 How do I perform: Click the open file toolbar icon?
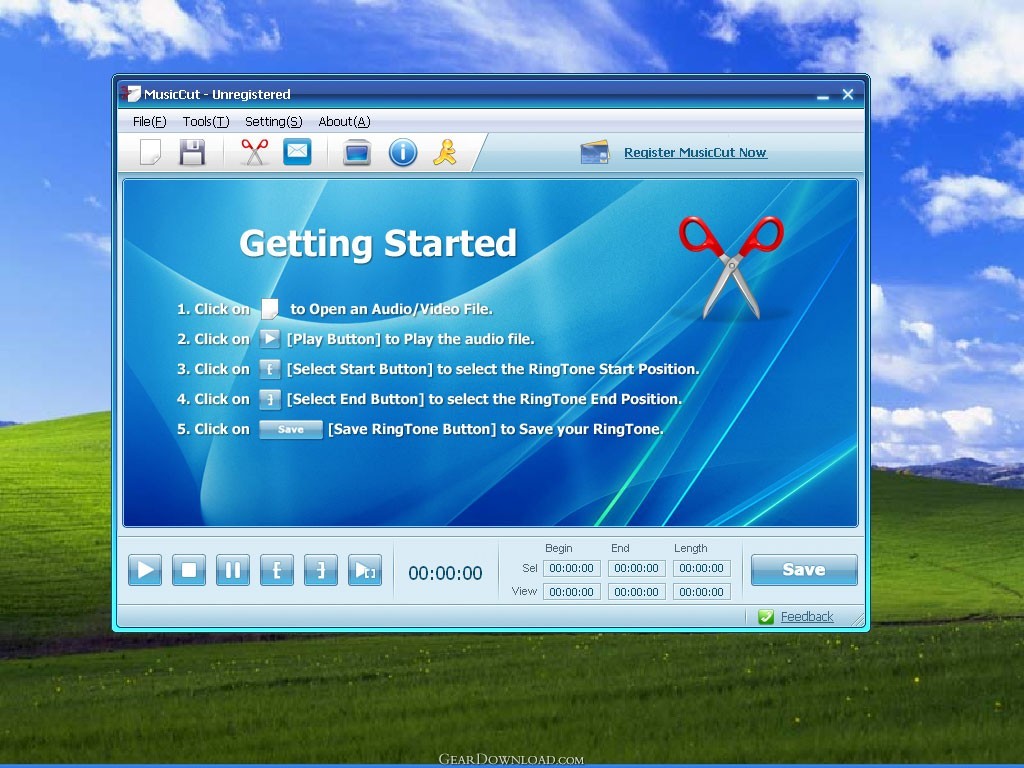coord(151,152)
